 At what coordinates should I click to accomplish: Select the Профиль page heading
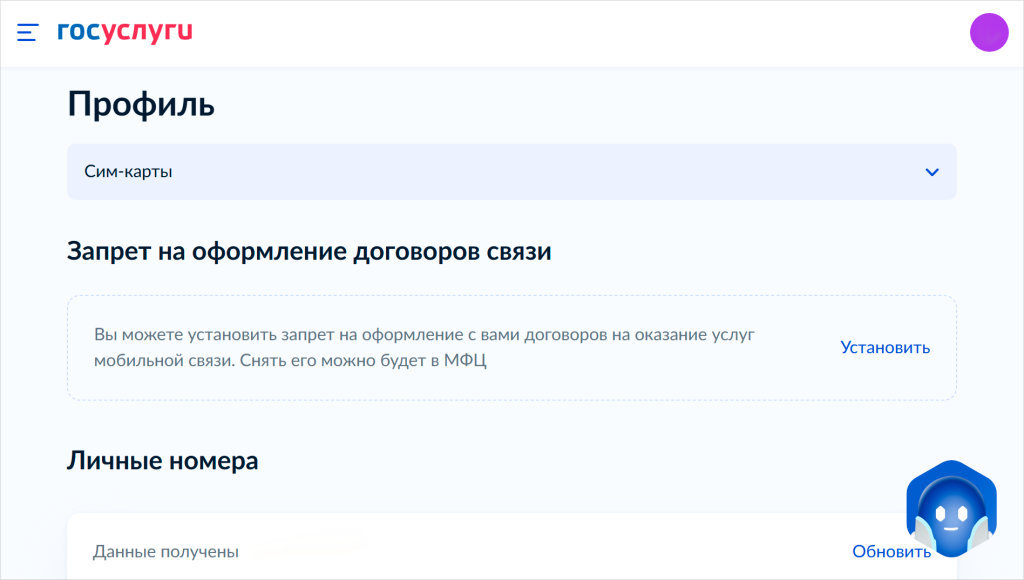141,105
